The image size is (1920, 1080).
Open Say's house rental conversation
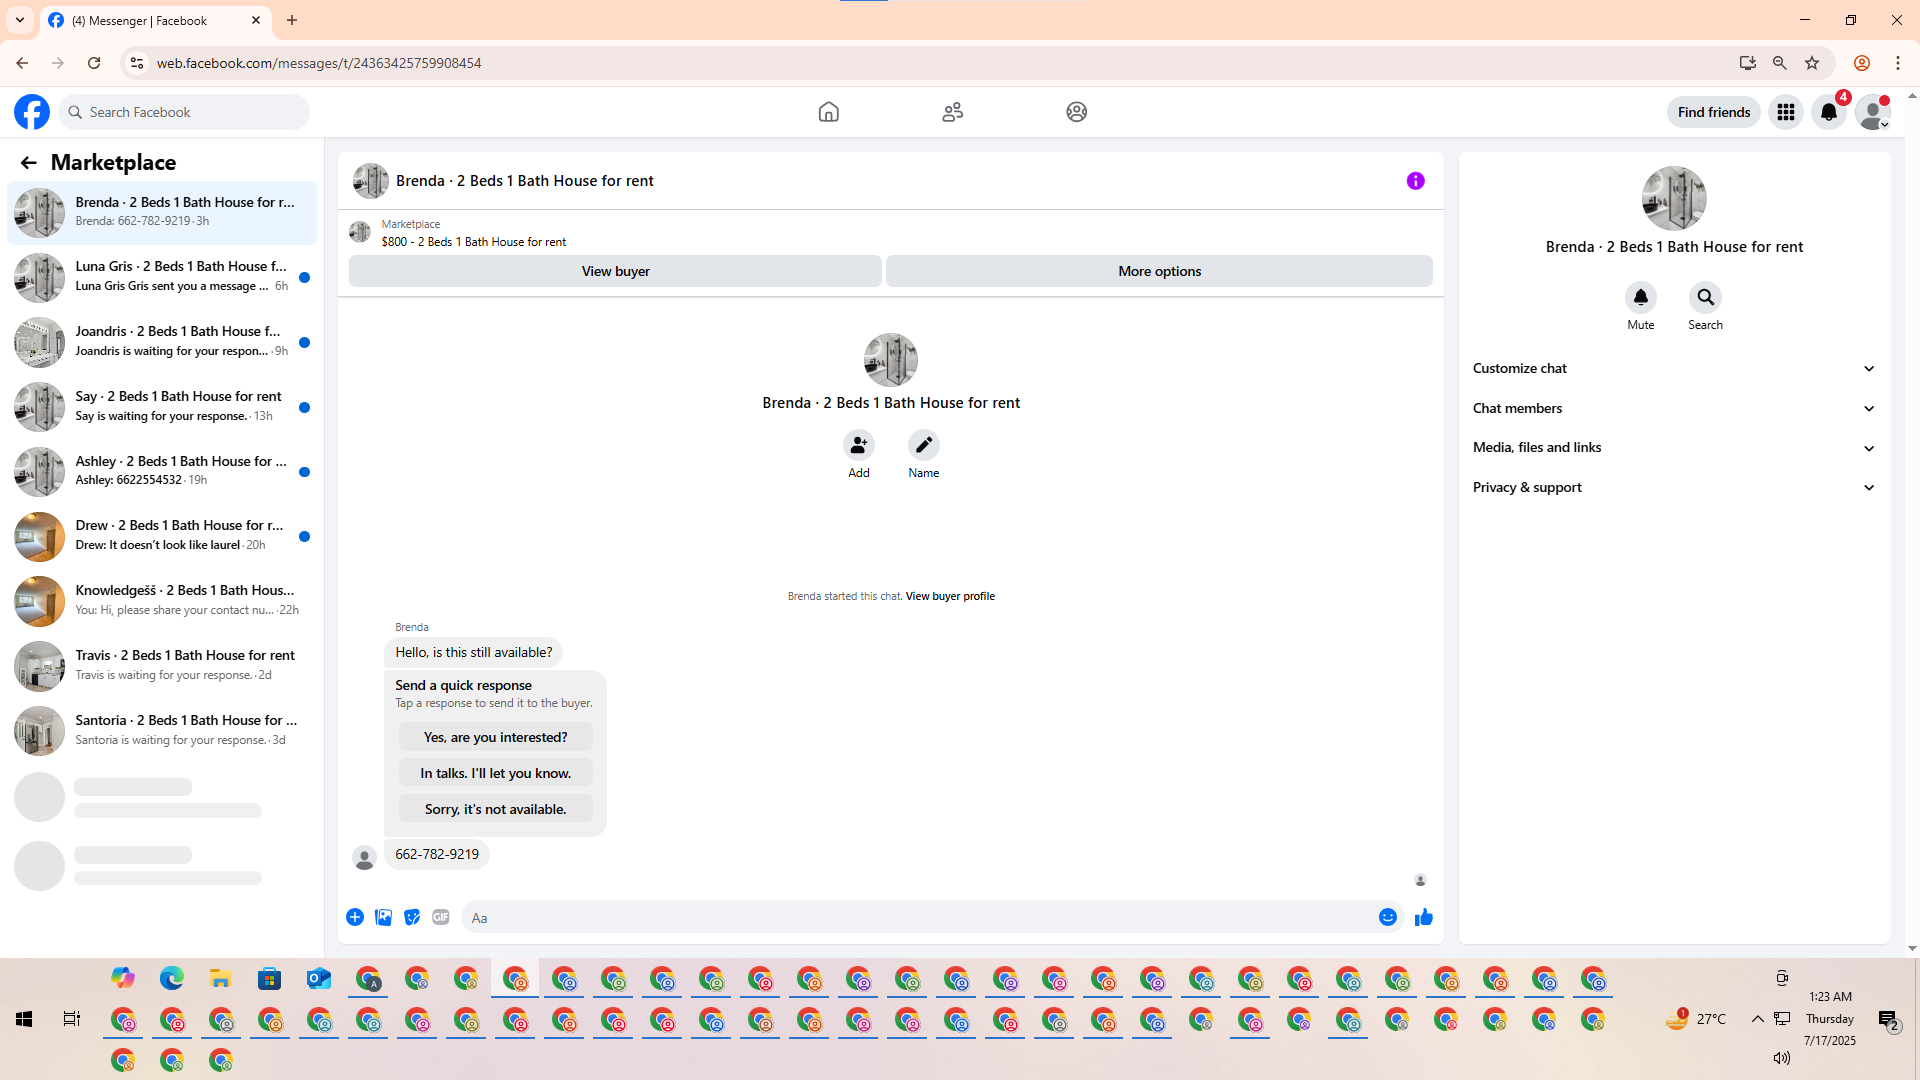[x=162, y=407]
